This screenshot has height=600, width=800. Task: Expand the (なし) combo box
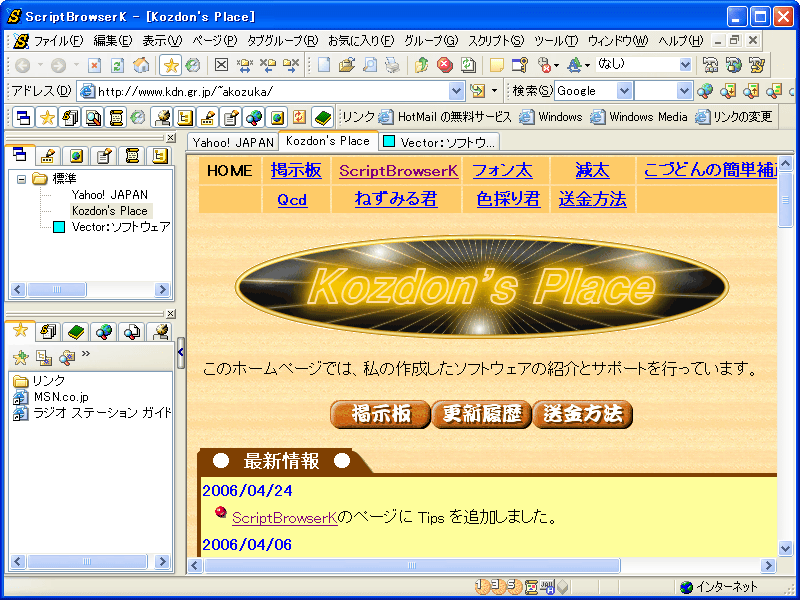click(685, 65)
